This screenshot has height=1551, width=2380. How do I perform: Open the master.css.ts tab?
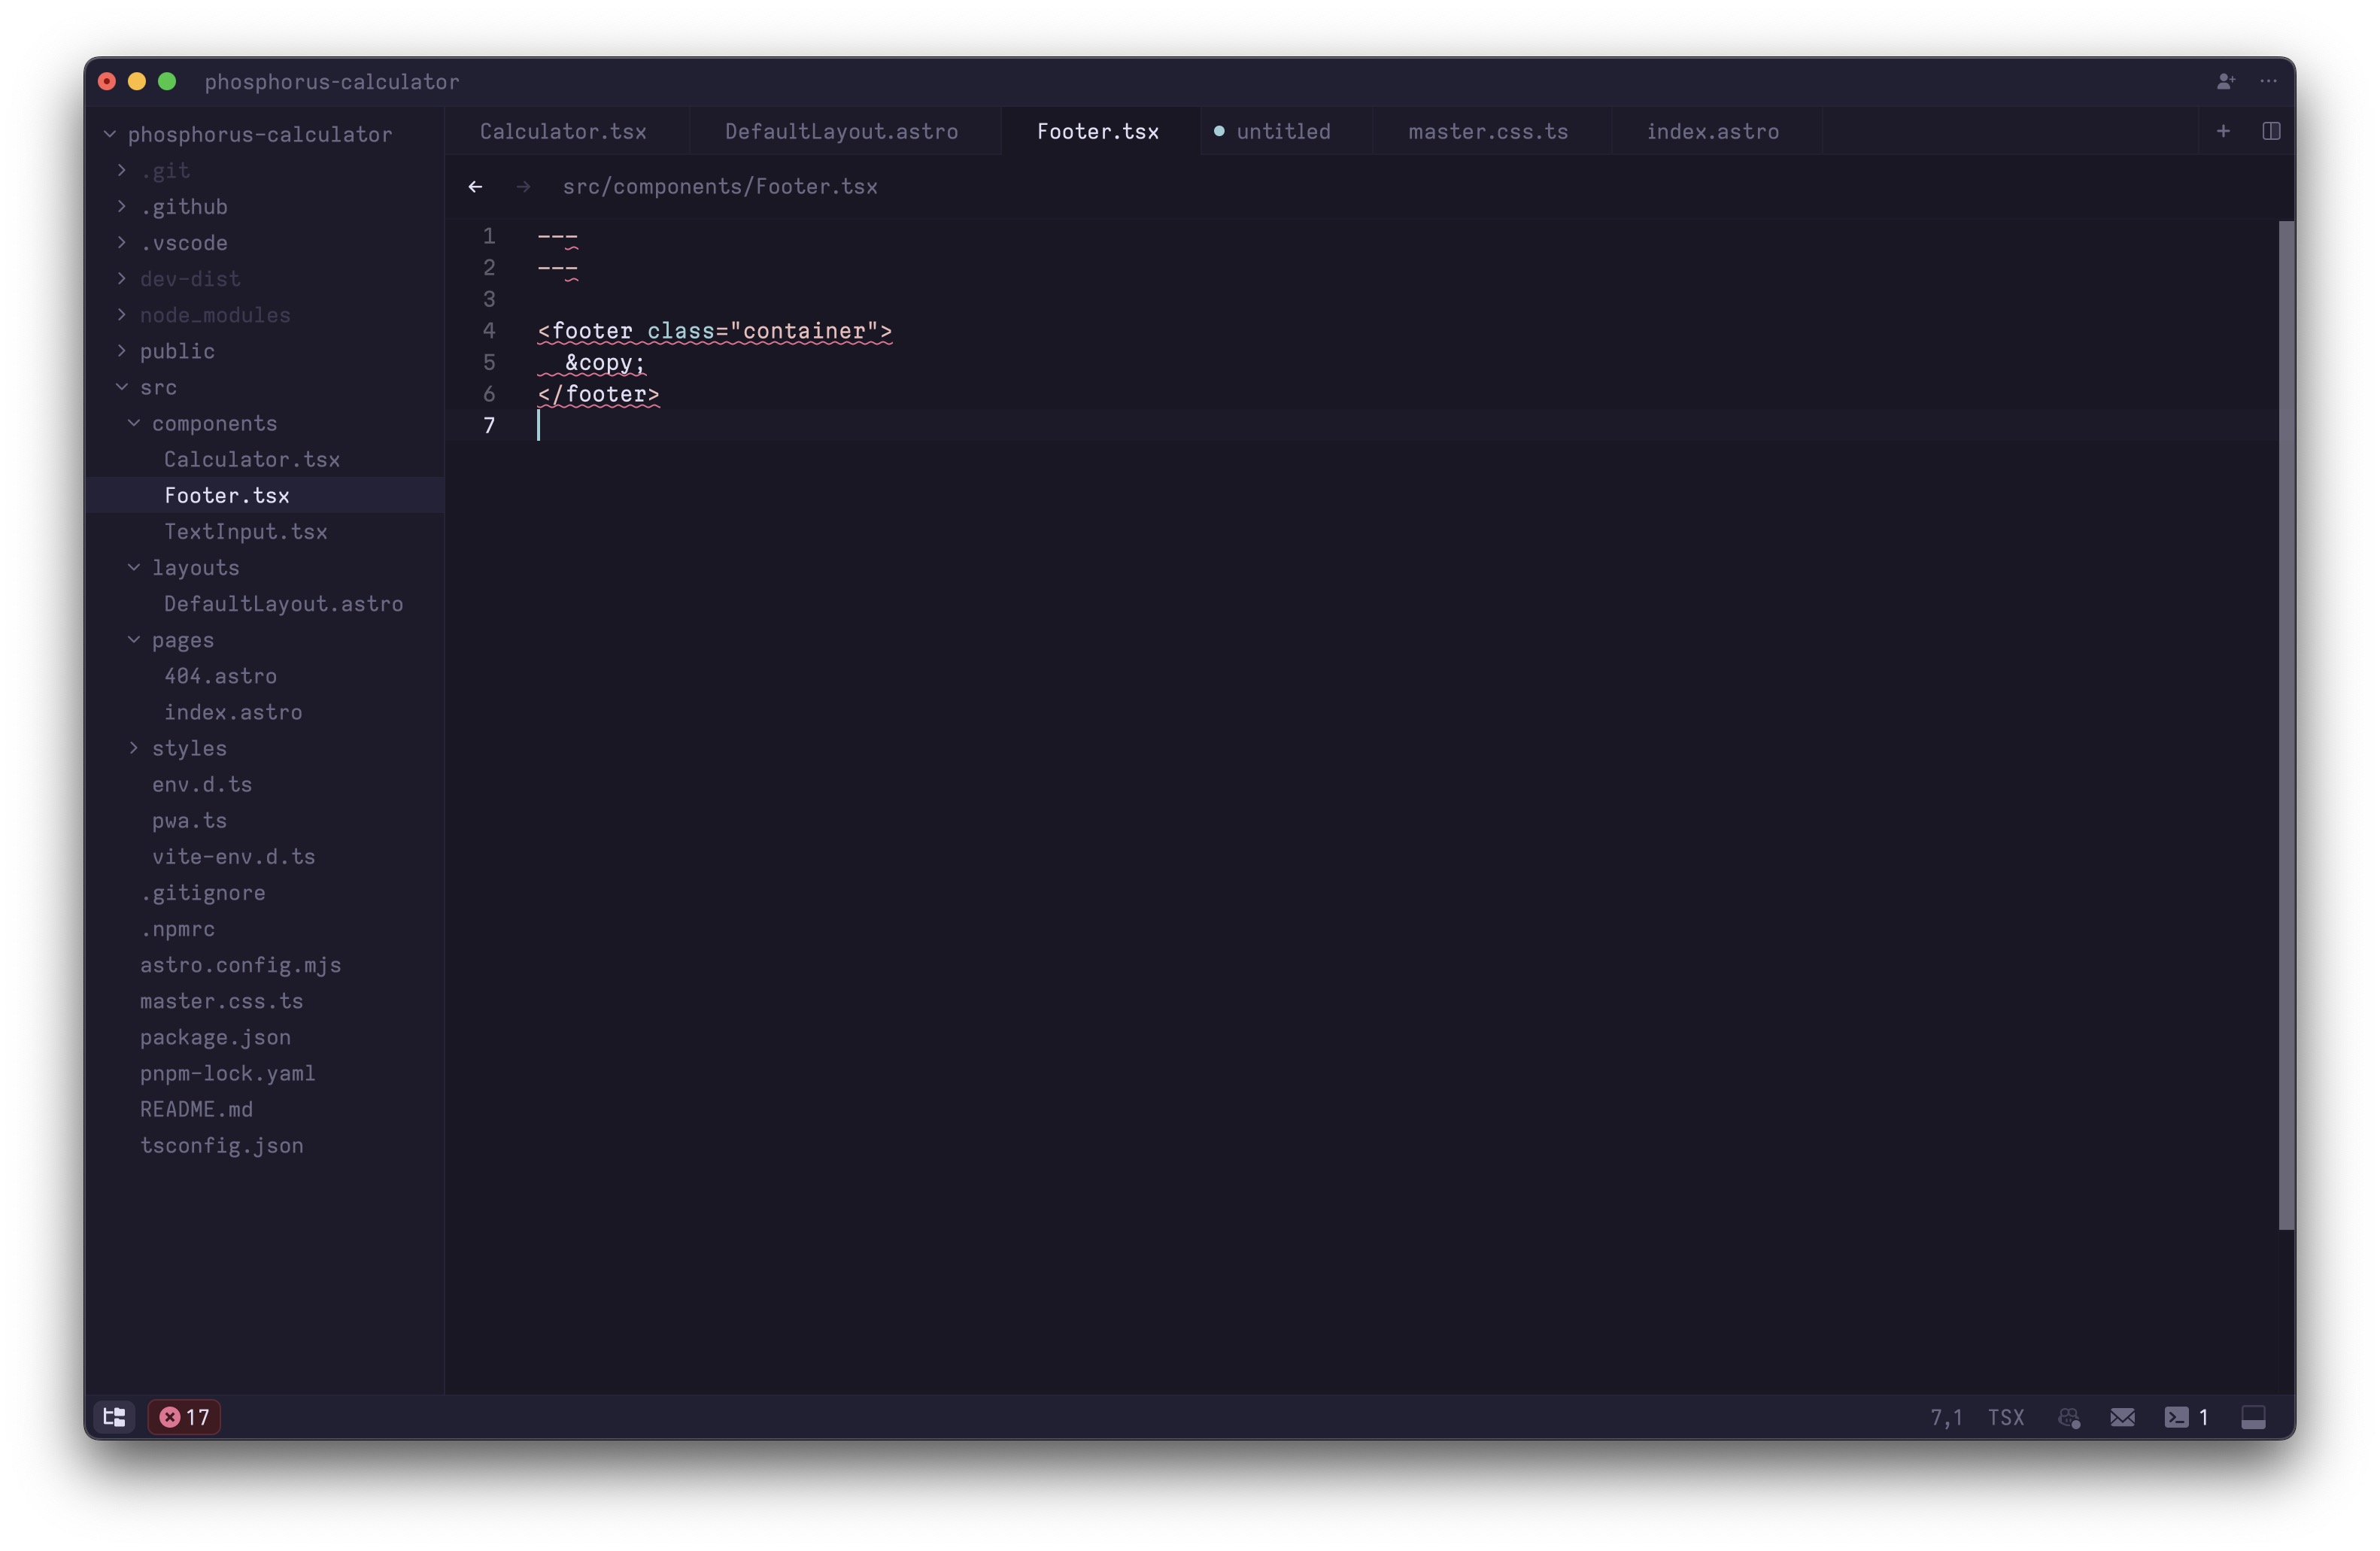click(1487, 131)
